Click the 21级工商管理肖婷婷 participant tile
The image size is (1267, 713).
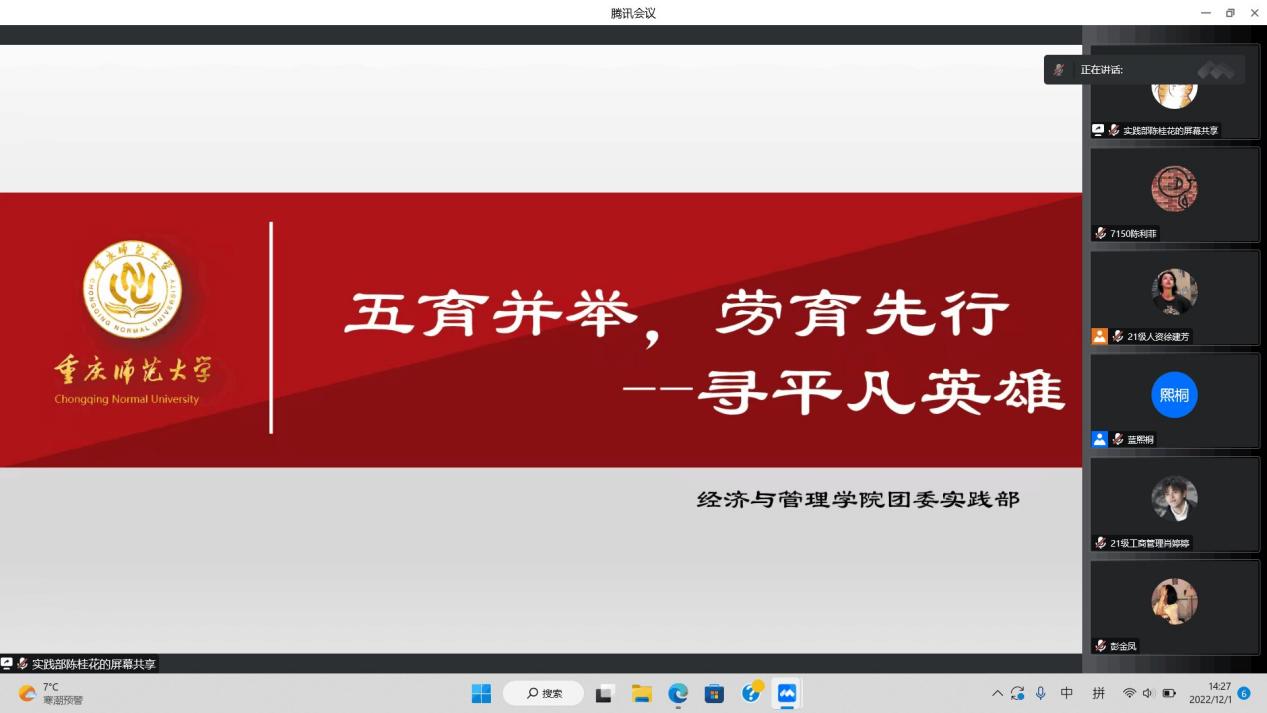coord(1174,503)
